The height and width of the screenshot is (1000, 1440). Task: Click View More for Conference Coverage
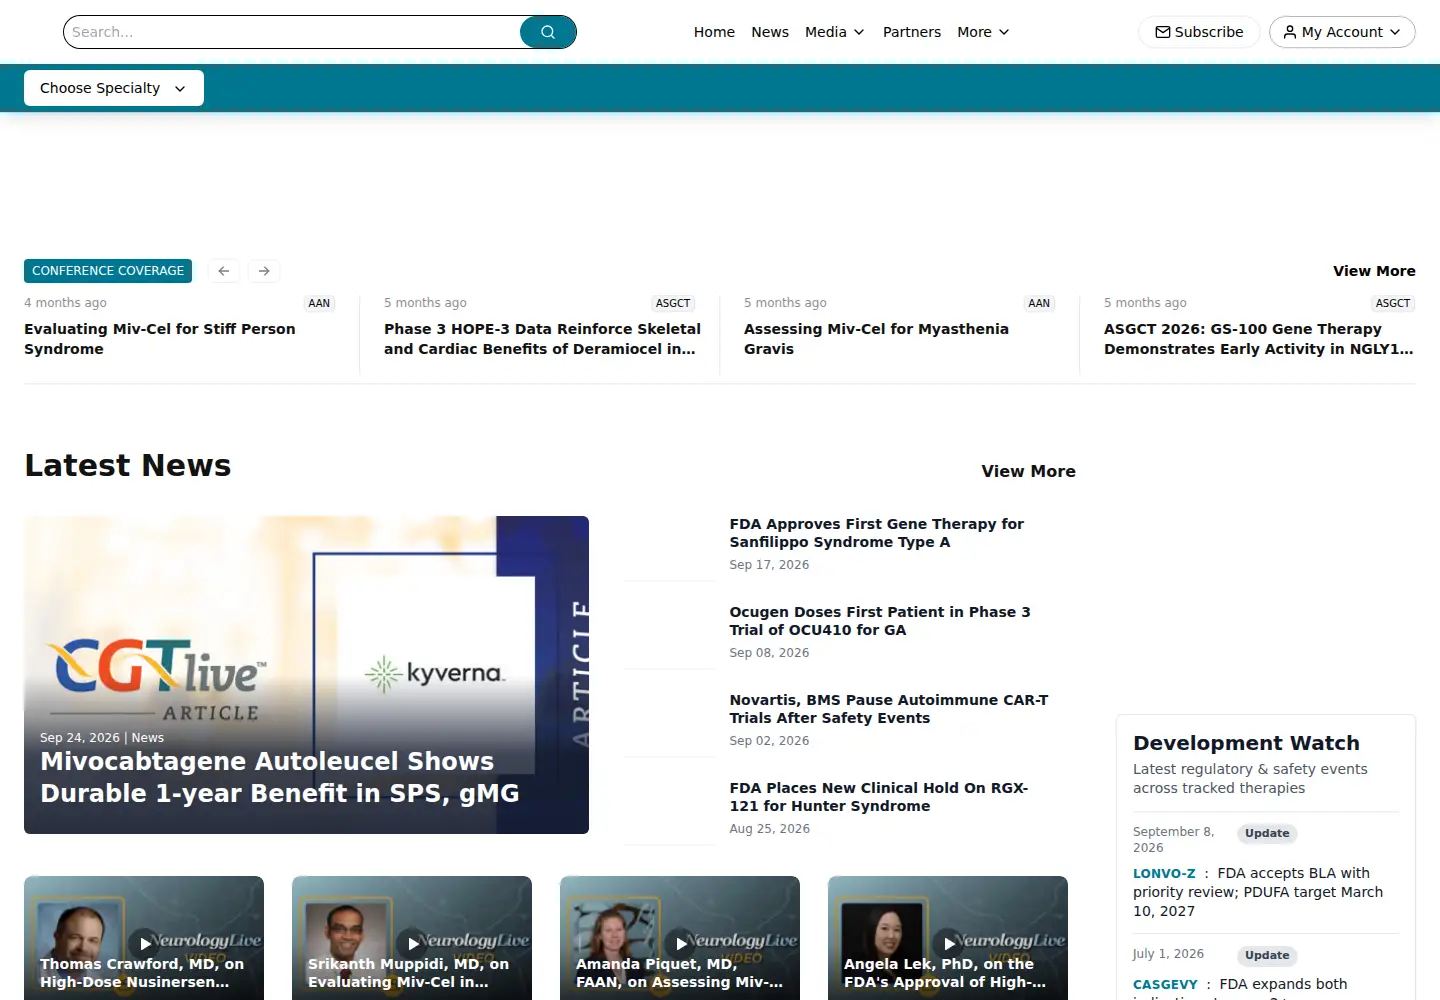tap(1374, 271)
